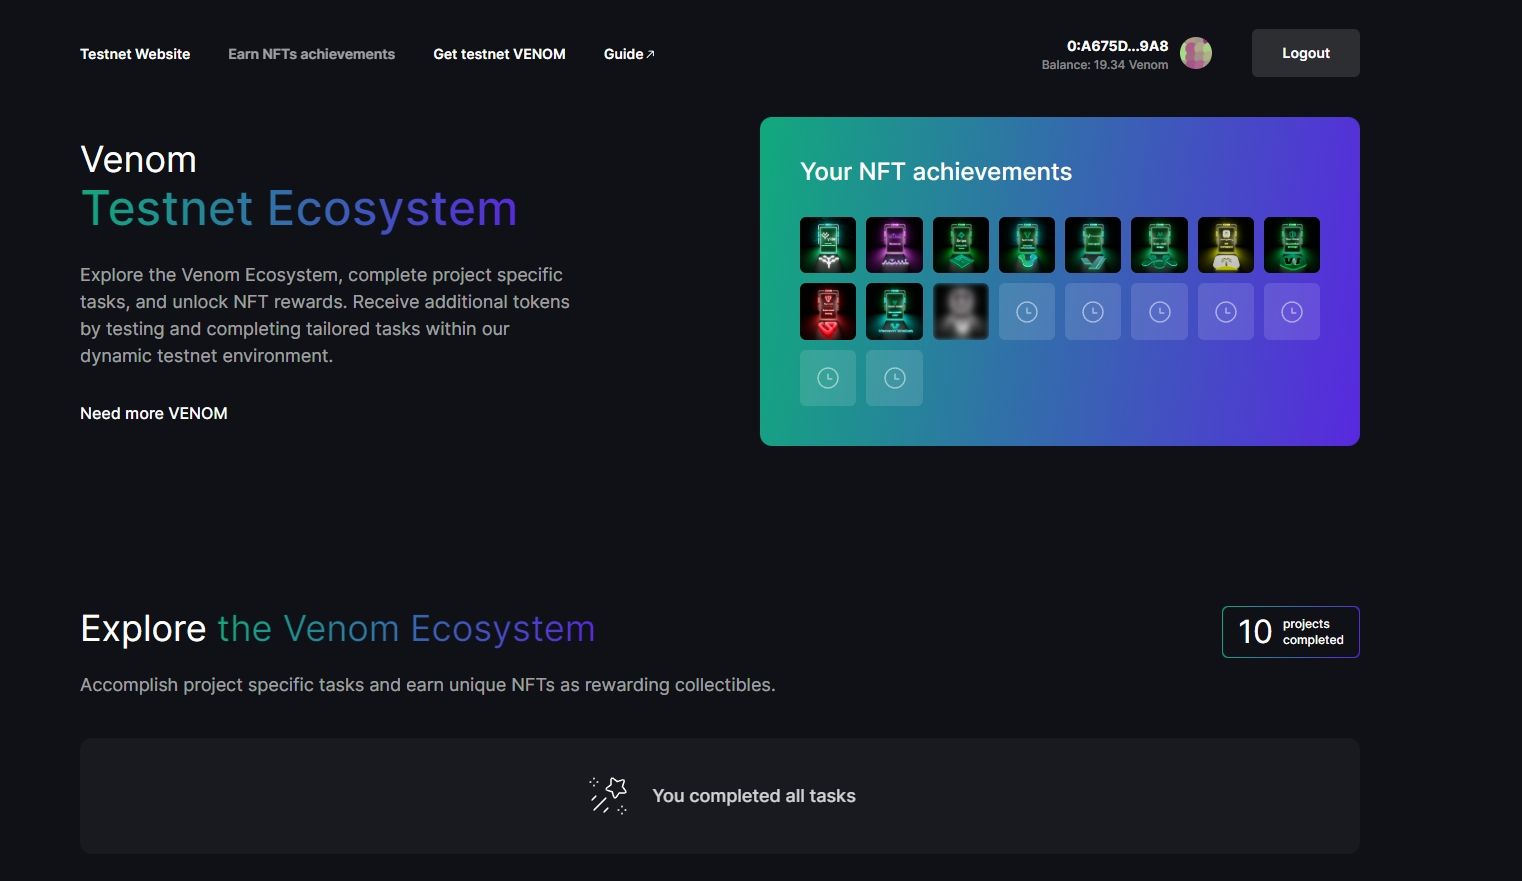The width and height of the screenshot is (1522, 881).
Task: Click 'Explore the Venom Ecosystem' heading
Action: (x=338, y=629)
